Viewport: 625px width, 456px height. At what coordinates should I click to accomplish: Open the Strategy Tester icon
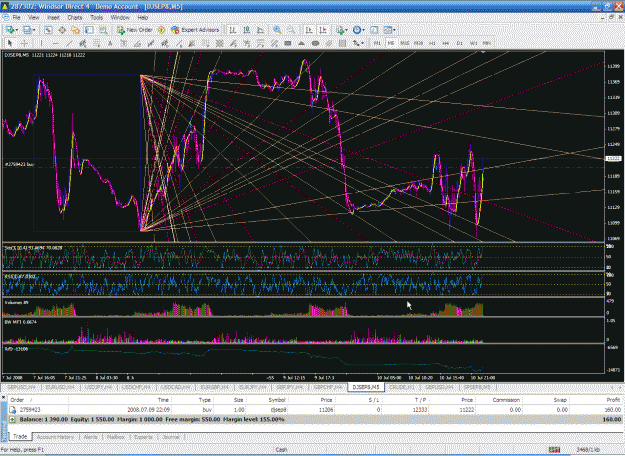pos(103,30)
